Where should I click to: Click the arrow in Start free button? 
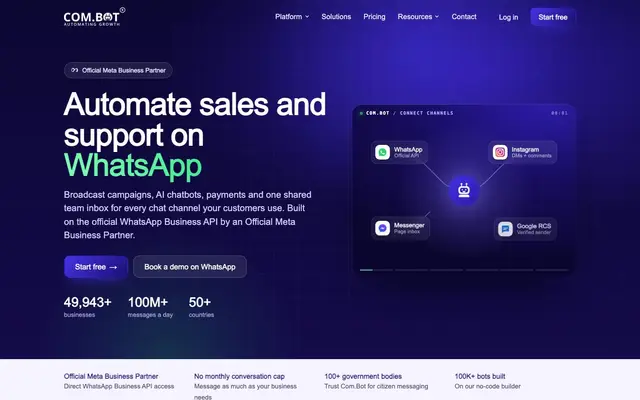coord(113,267)
